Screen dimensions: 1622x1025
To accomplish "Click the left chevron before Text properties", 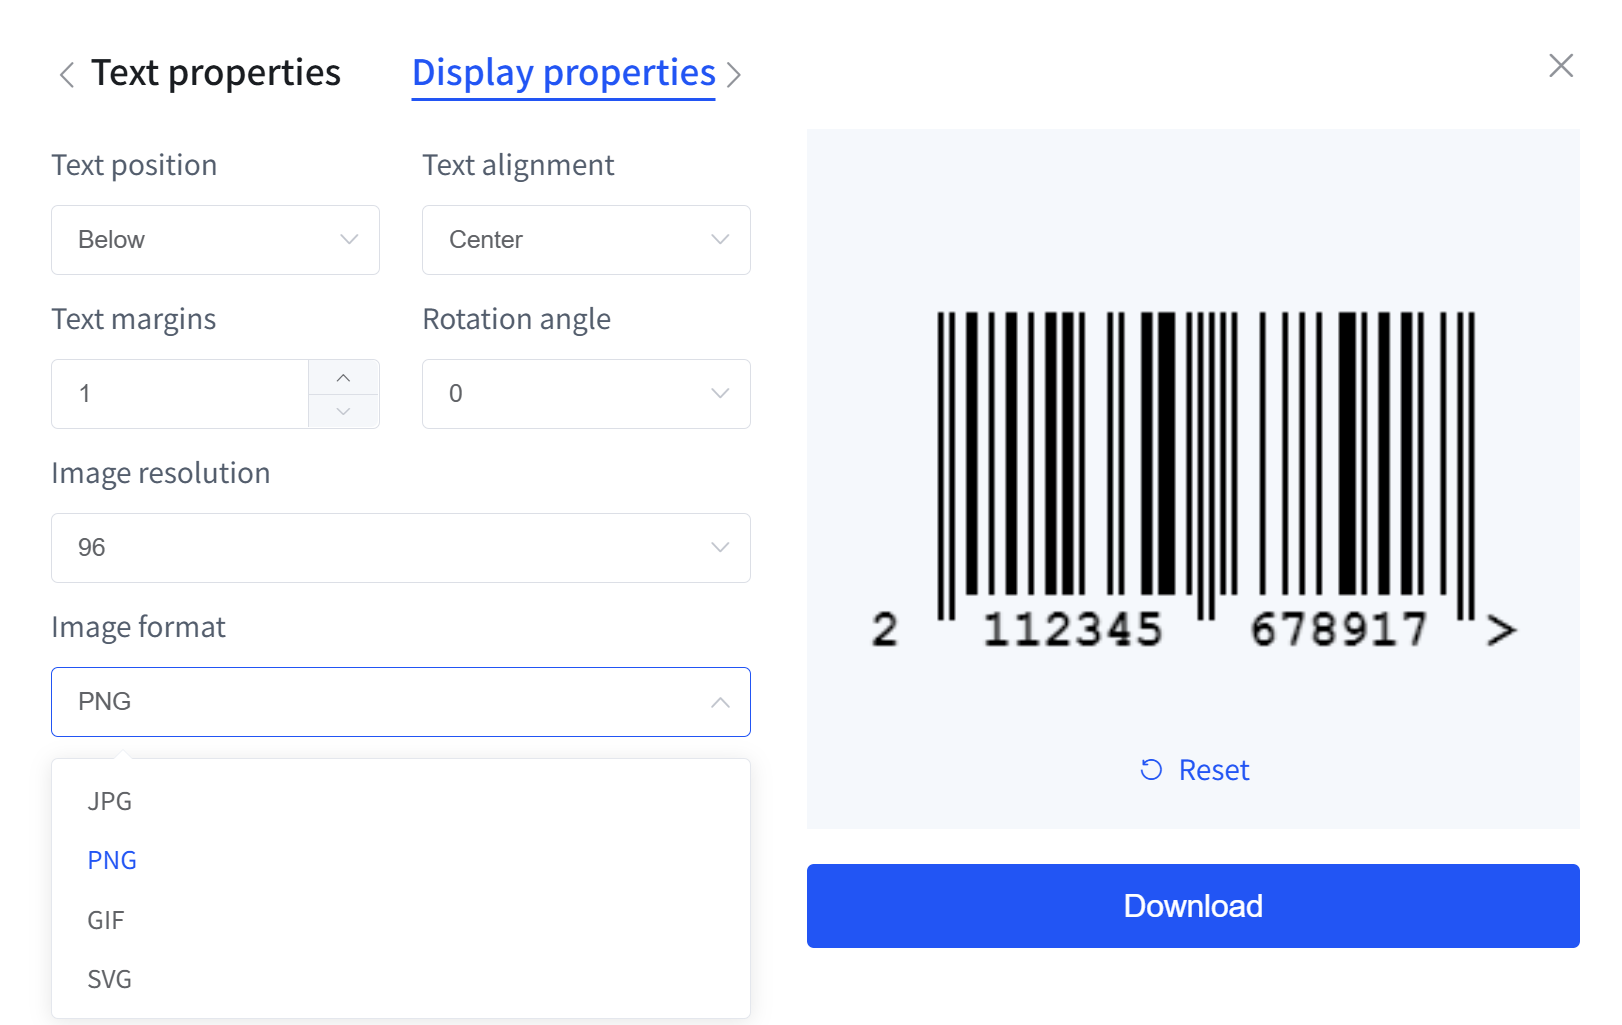I will click(x=66, y=75).
